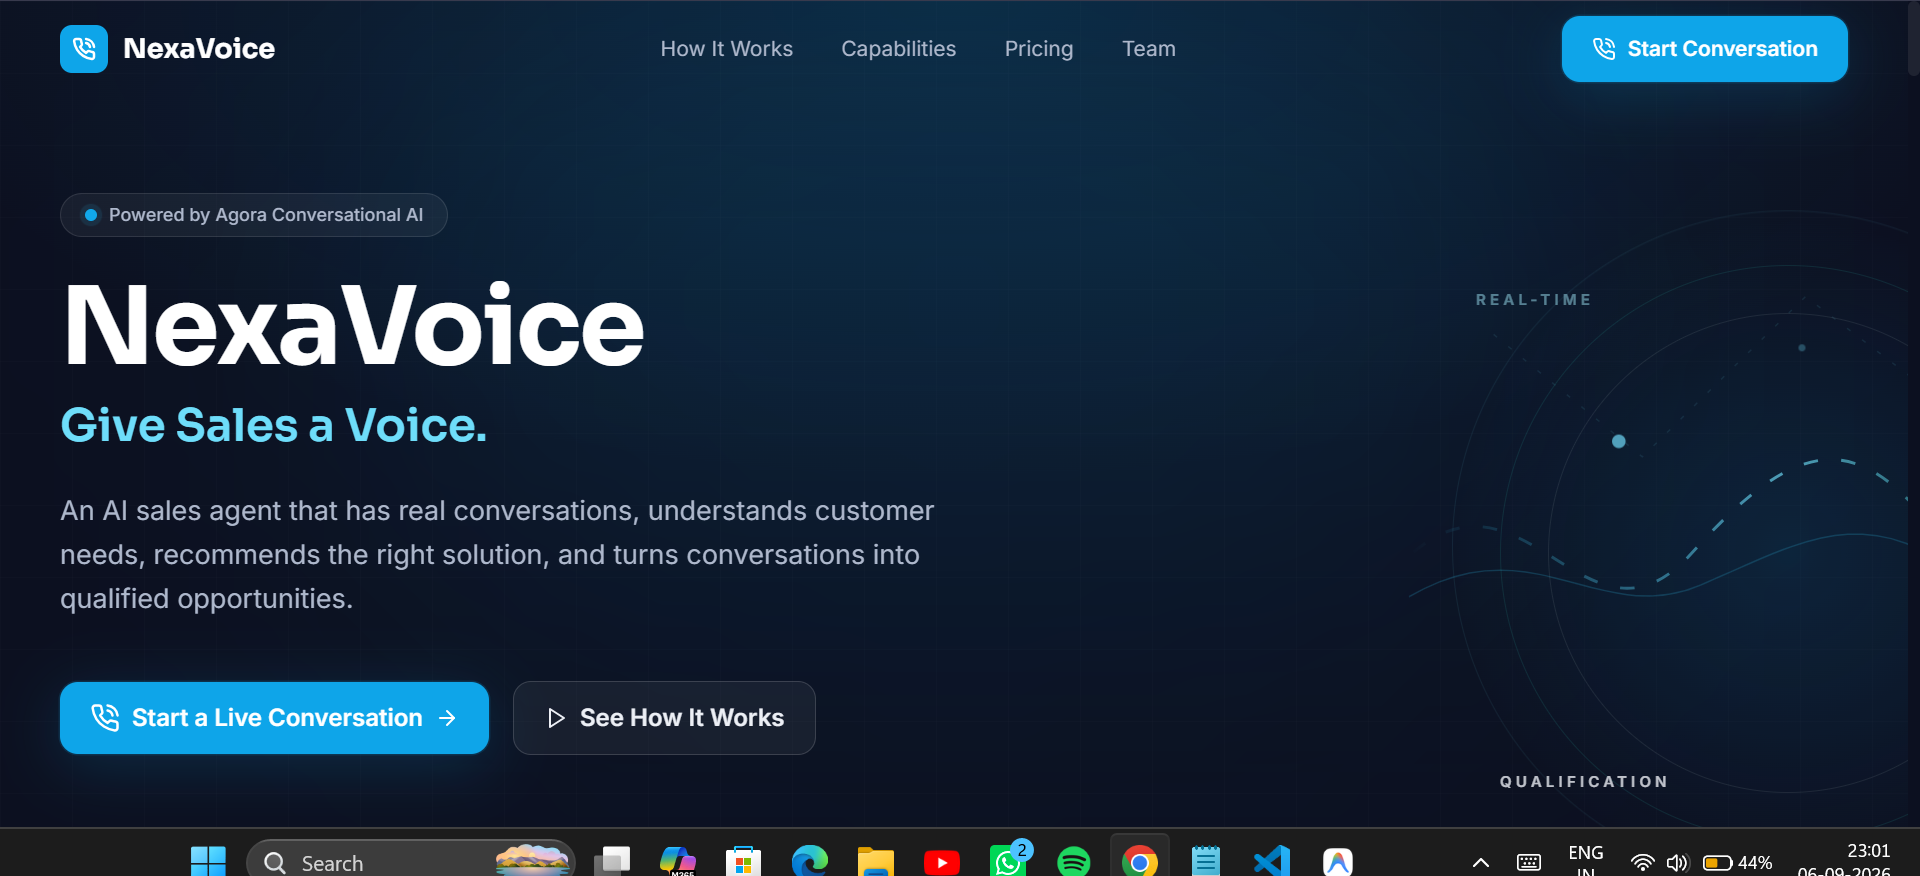Click the taskbar Search box

tap(411, 862)
